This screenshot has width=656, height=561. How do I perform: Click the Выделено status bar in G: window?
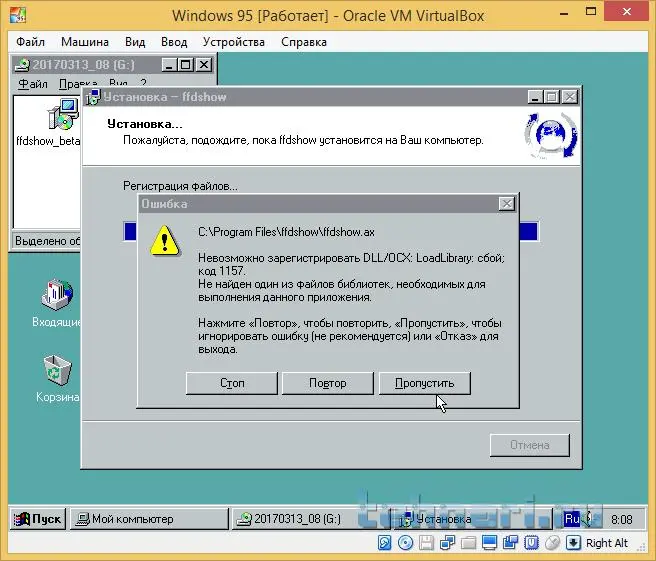47,241
